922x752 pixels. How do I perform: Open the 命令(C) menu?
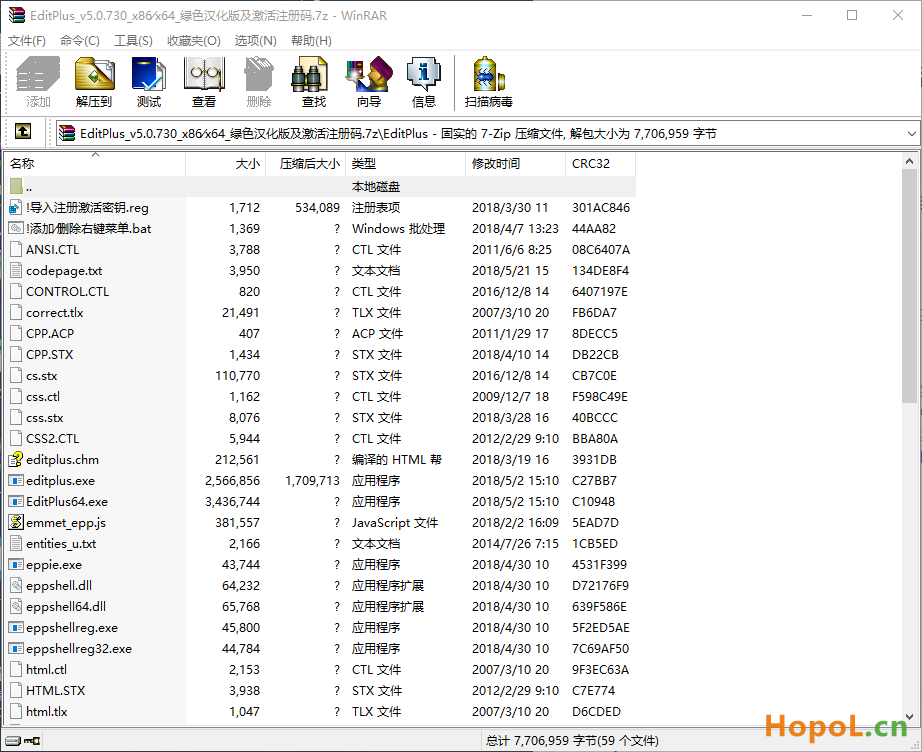coord(80,41)
